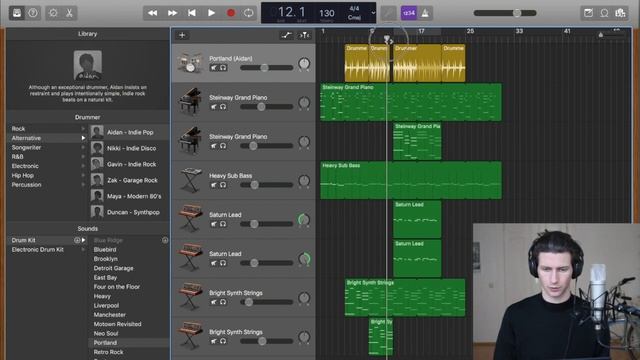Fast forward the playhead

(172, 13)
